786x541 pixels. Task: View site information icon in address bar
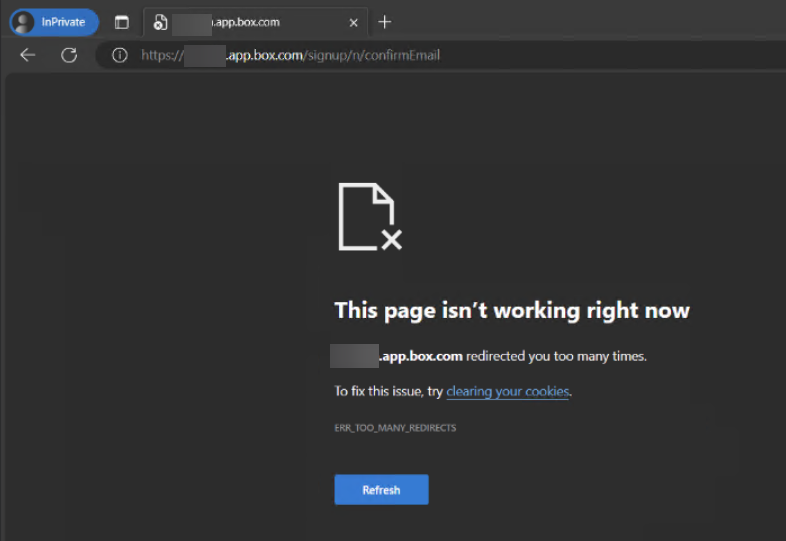[x=119, y=55]
